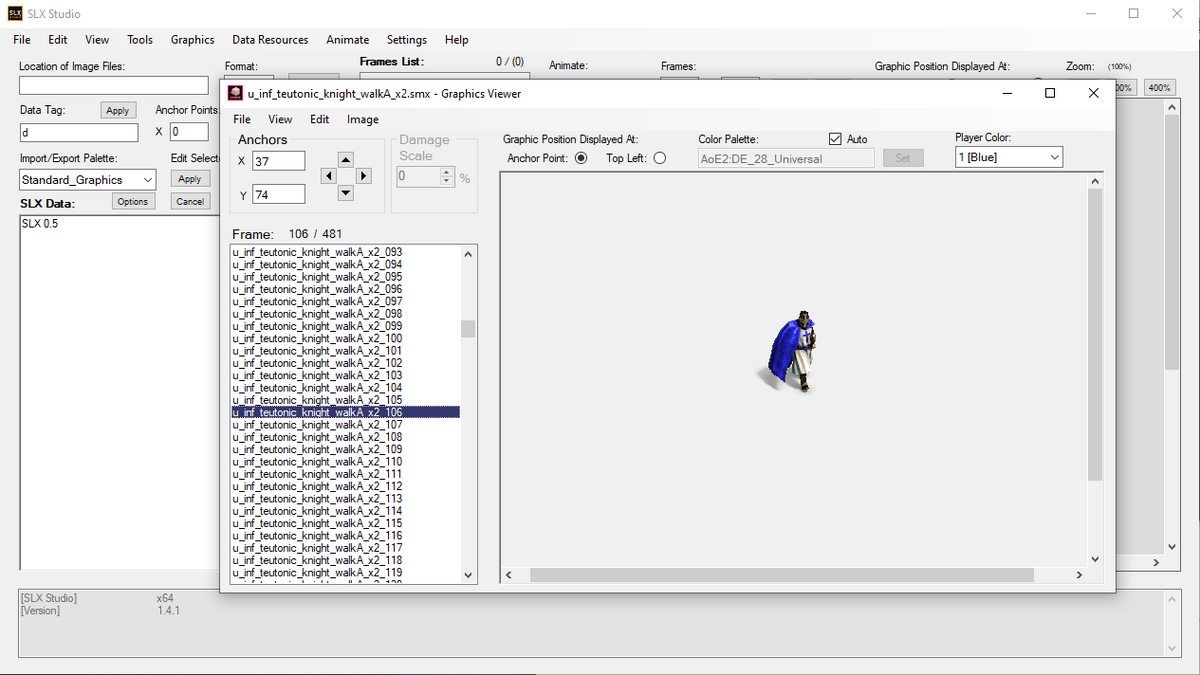Viewport: 1200px width, 675px height.
Task: Click the Anchors X input field
Action: 279,161
